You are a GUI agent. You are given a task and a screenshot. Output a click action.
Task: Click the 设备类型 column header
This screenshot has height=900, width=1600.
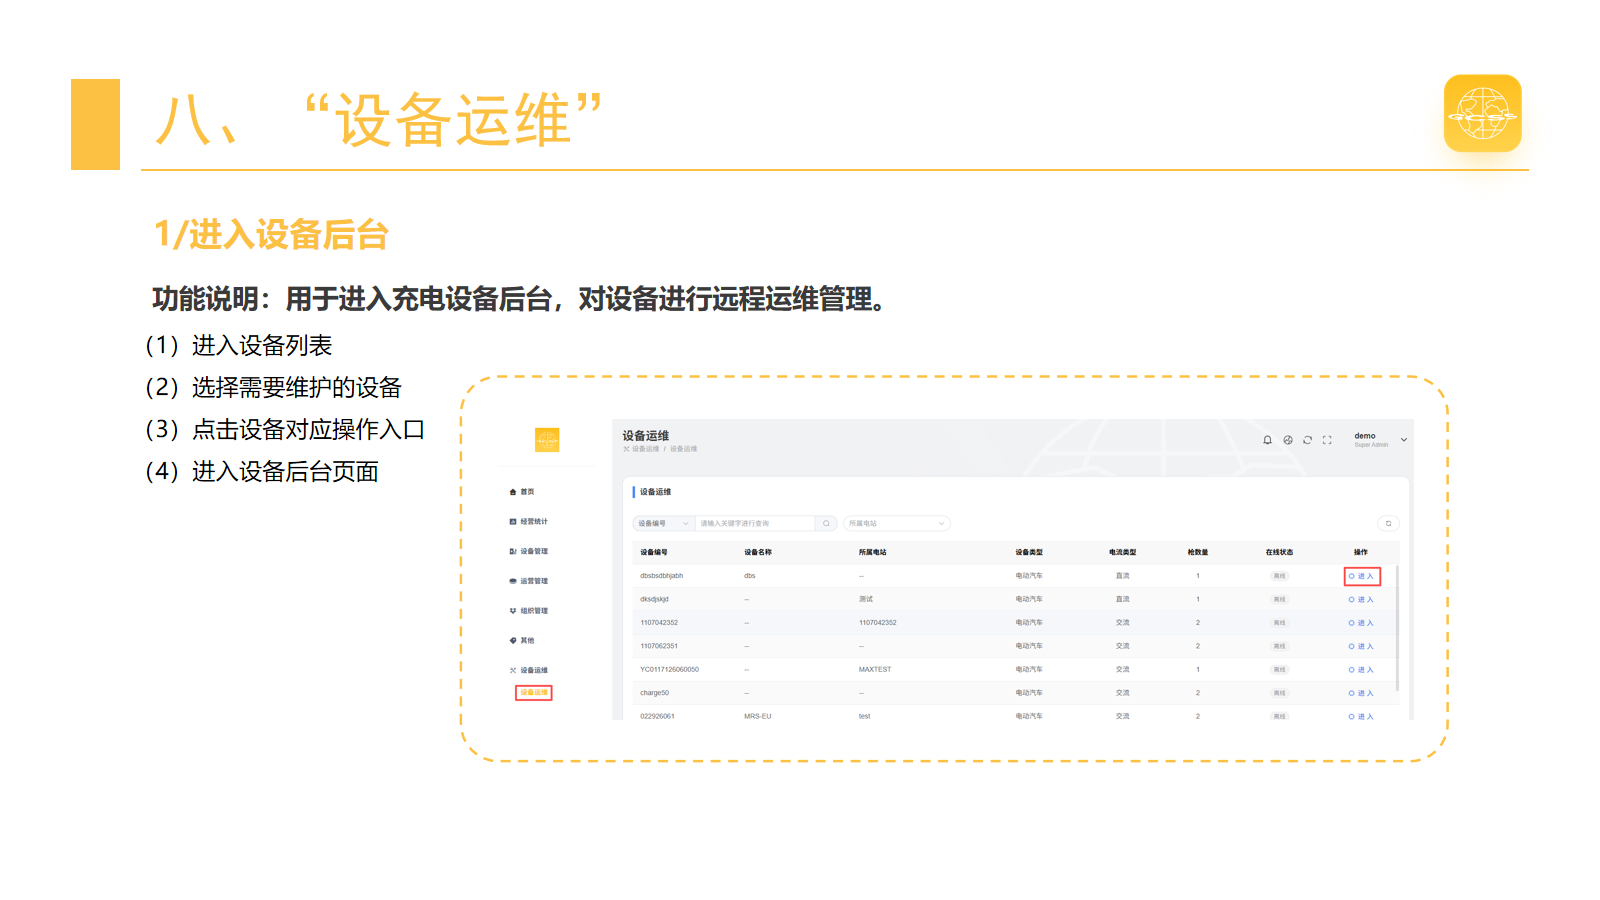[1029, 552]
